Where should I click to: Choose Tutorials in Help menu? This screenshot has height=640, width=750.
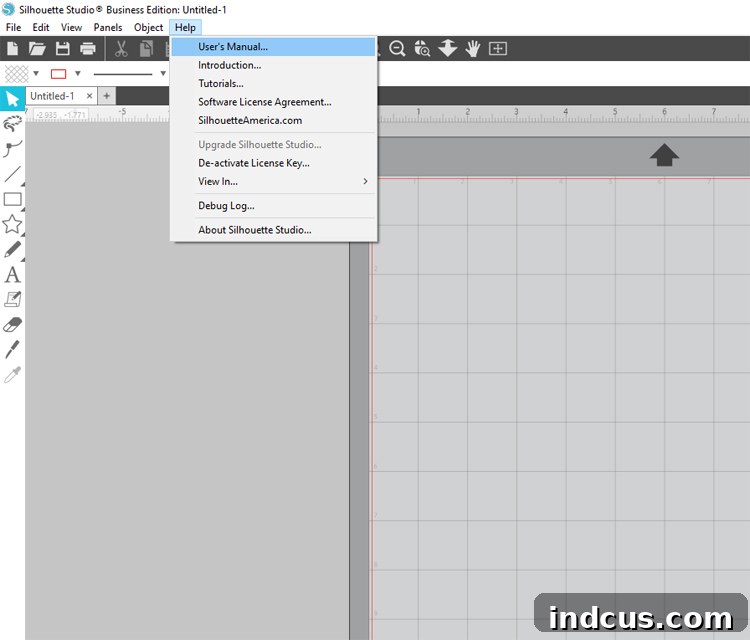point(274,84)
